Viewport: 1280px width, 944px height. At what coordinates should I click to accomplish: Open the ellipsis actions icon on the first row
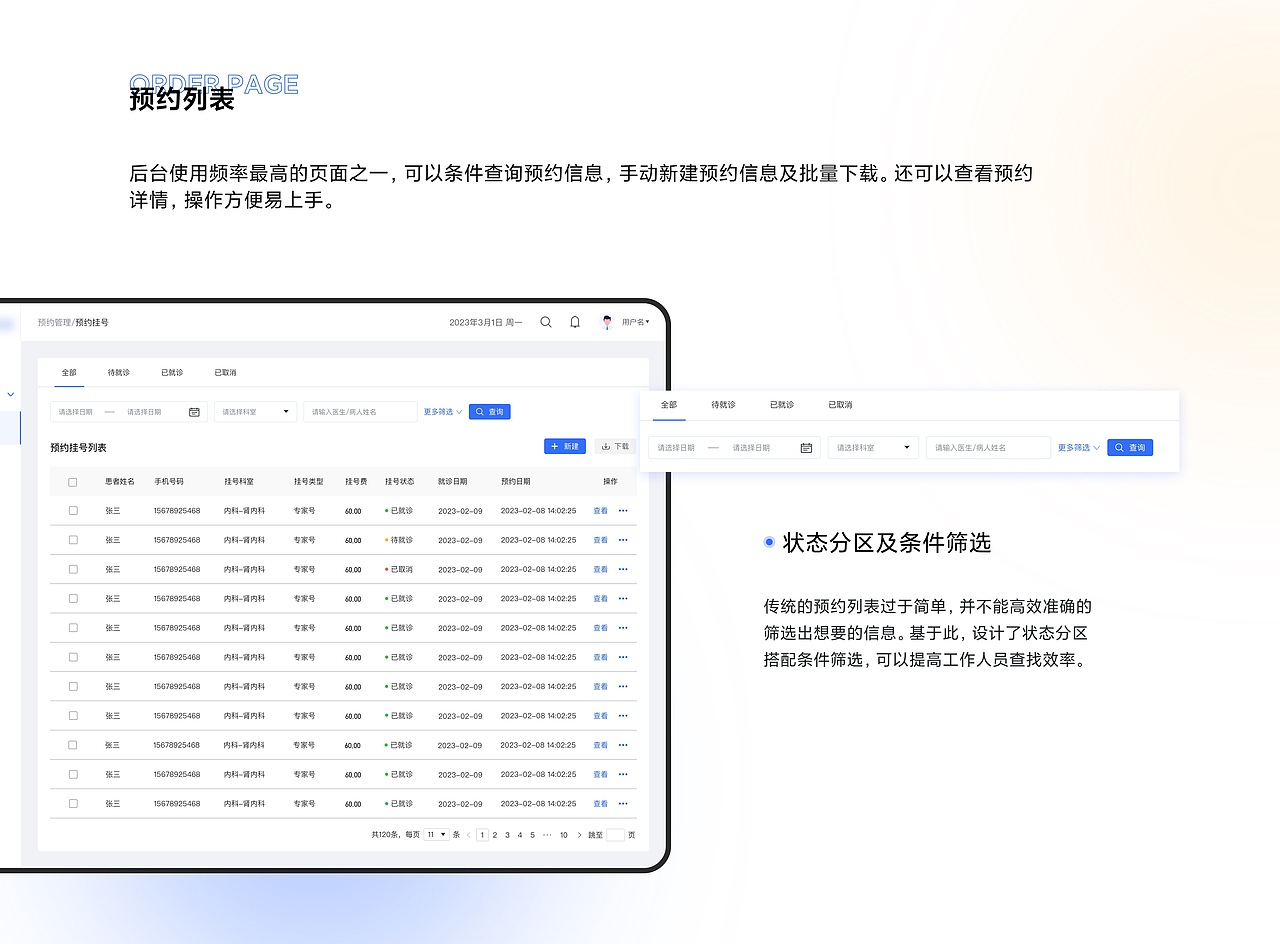tap(623, 510)
